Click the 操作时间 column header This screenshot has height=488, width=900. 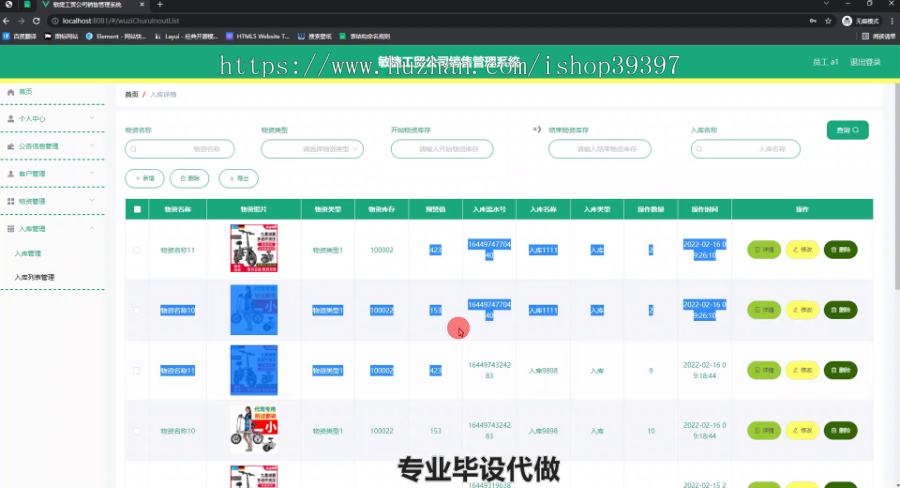tap(704, 210)
